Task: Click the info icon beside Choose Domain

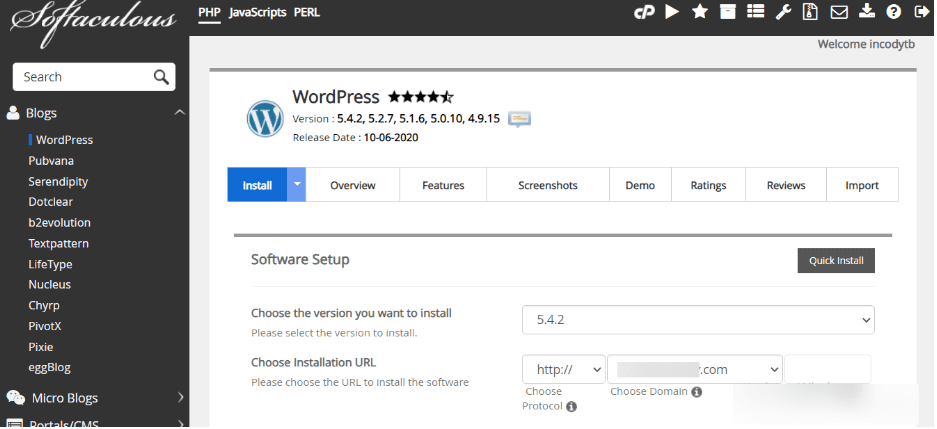Action: pos(696,392)
